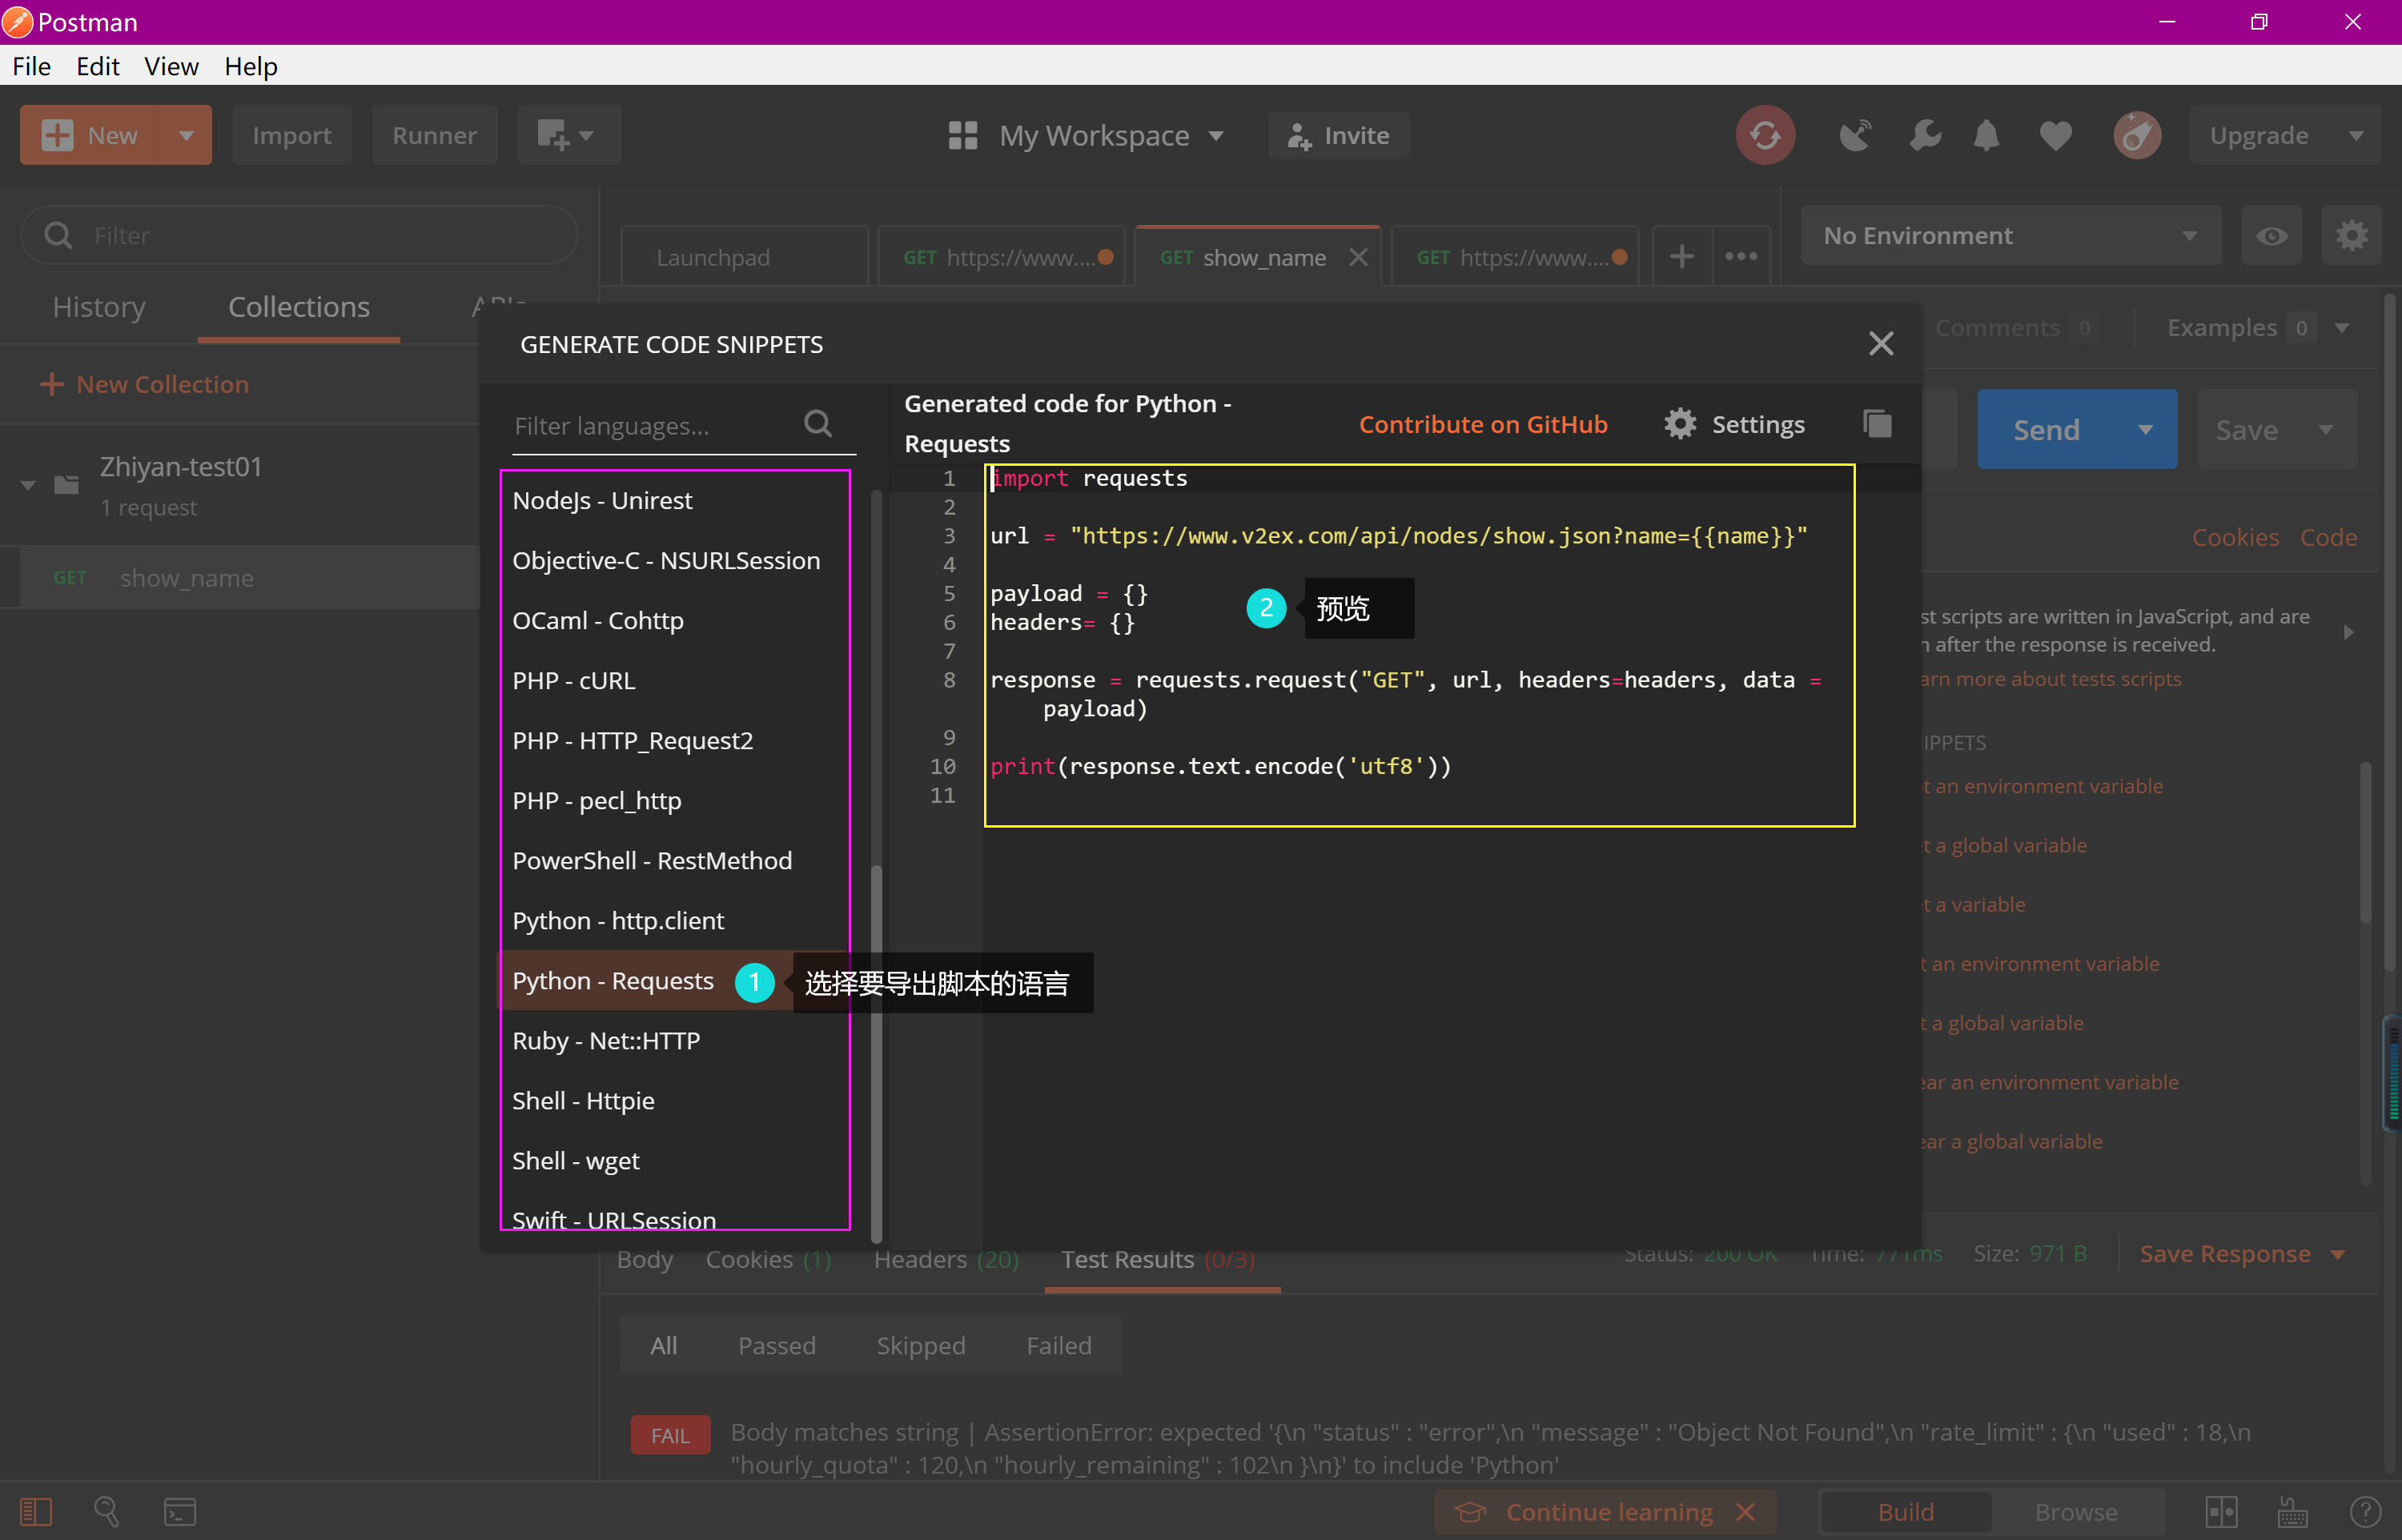Create a New Collection
The width and height of the screenshot is (2402, 1540).
click(144, 384)
